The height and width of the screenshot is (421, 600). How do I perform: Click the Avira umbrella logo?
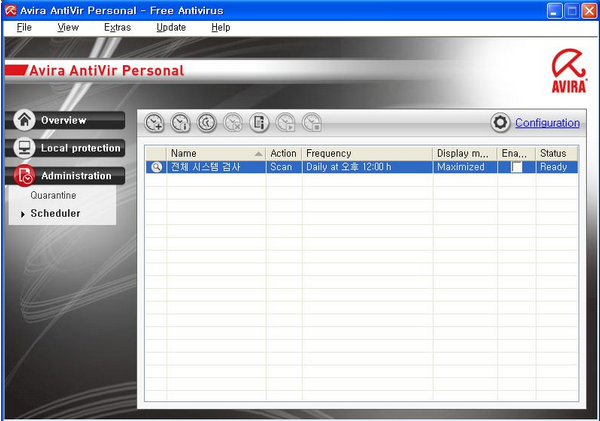click(x=569, y=70)
